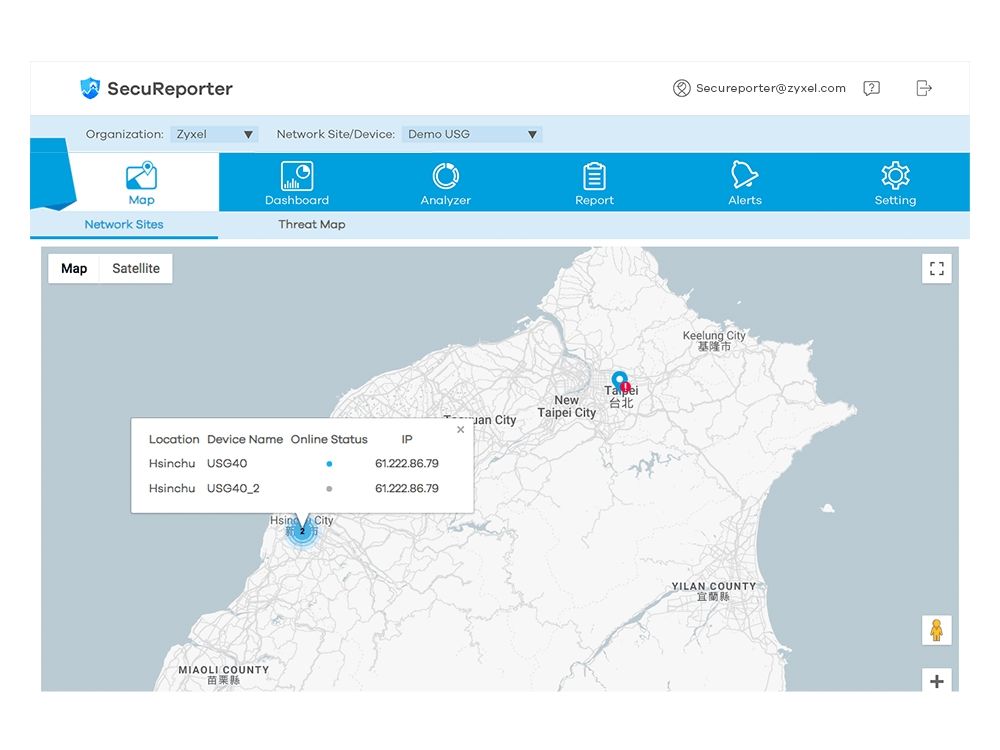This screenshot has height=750, width=1000.
Task: Click the Location column header
Action: tap(174, 439)
